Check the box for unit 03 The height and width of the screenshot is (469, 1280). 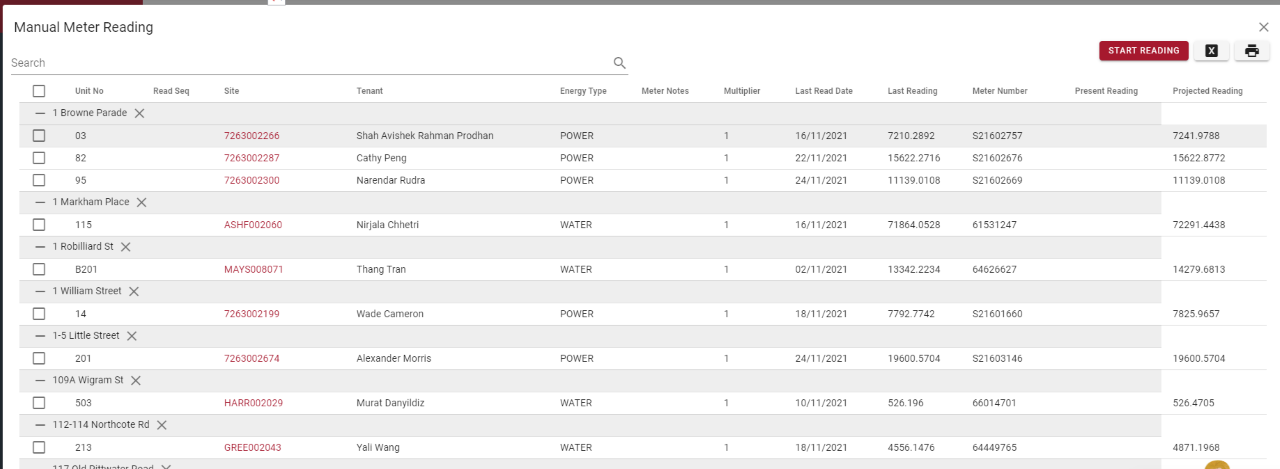(39, 135)
